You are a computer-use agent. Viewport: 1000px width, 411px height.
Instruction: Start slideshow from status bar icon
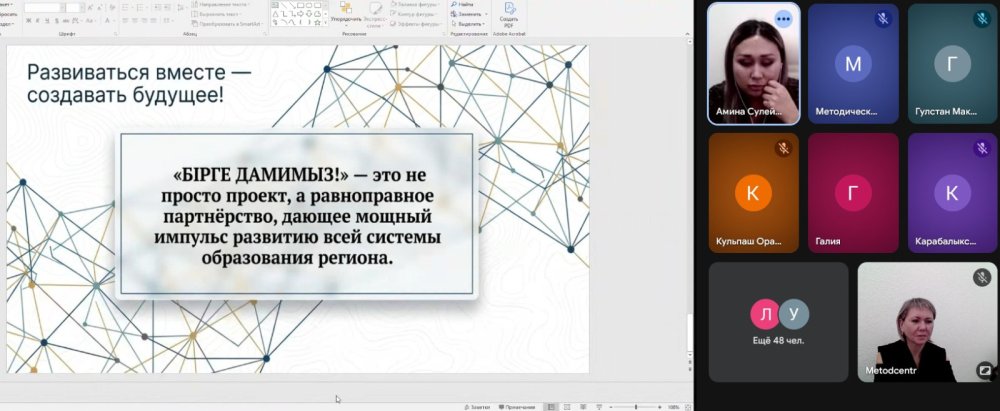pyautogui.click(x=599, y=407)
